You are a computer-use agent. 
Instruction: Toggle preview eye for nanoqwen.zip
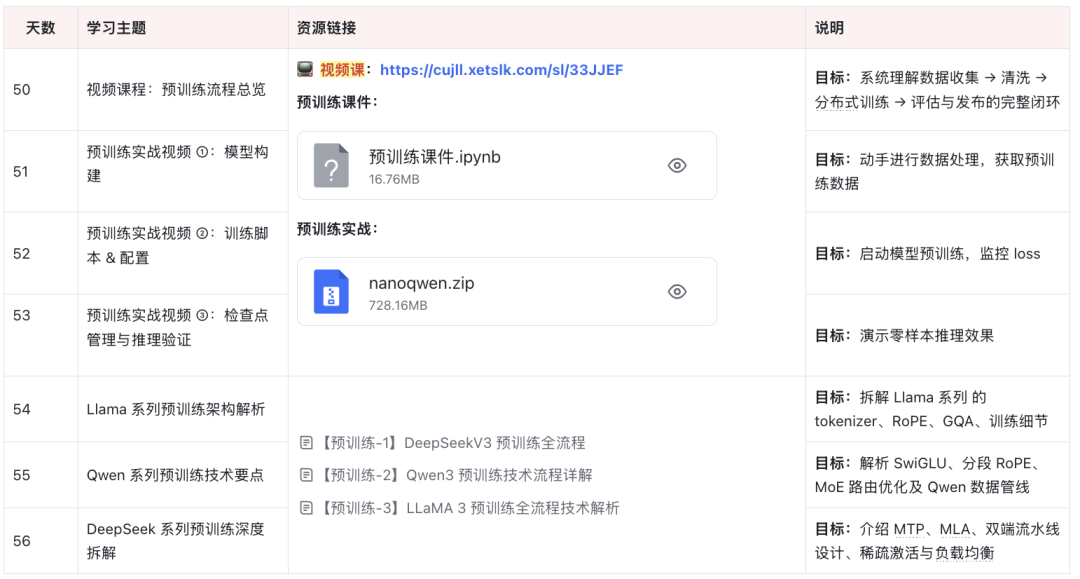[676, 291]
